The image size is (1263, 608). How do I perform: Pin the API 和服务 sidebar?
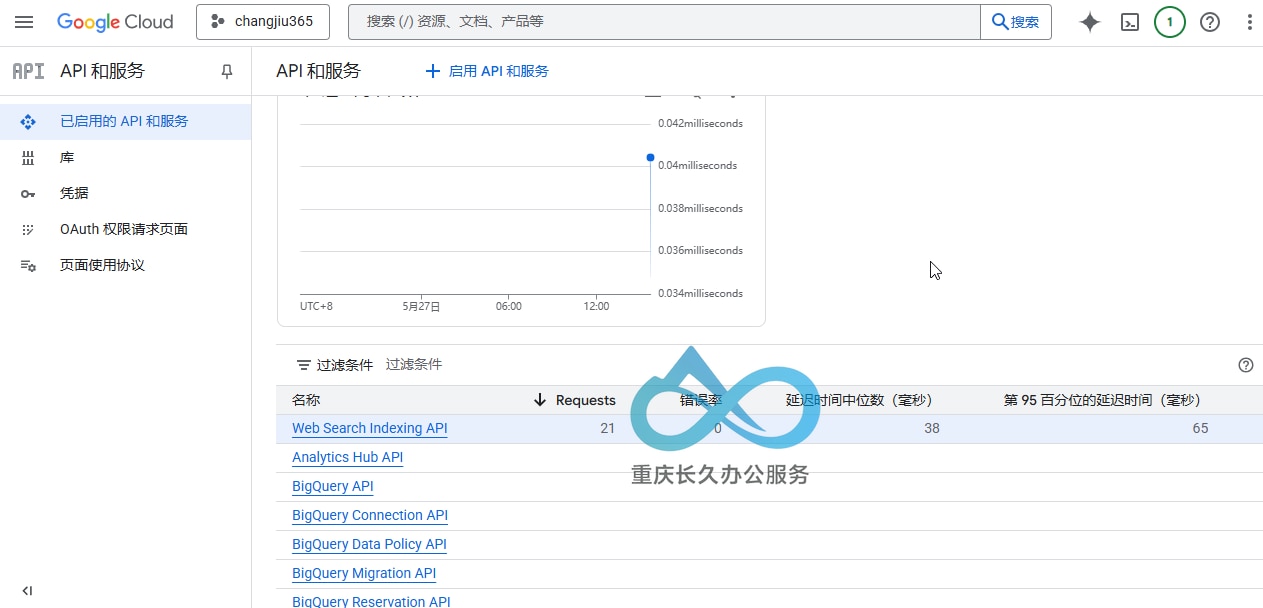227,71
